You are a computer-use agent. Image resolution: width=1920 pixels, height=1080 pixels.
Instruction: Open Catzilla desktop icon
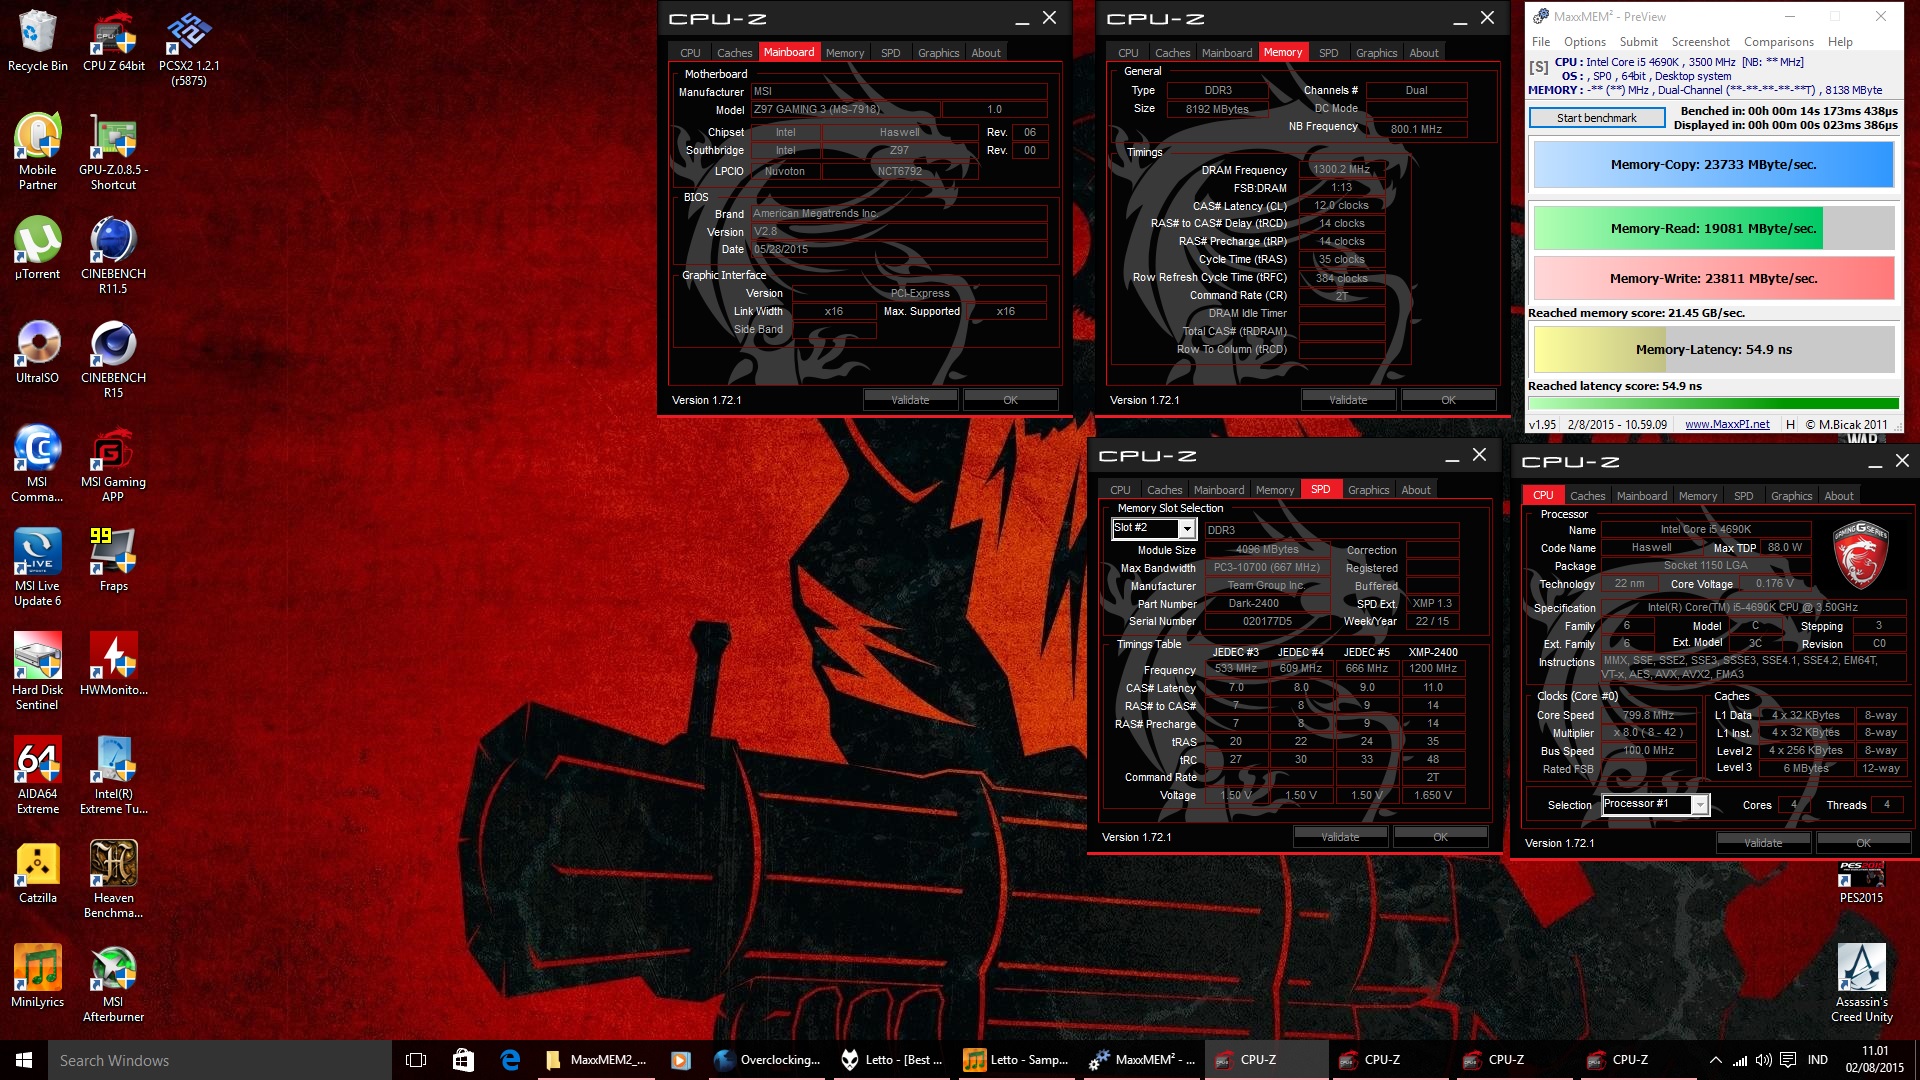38,872
